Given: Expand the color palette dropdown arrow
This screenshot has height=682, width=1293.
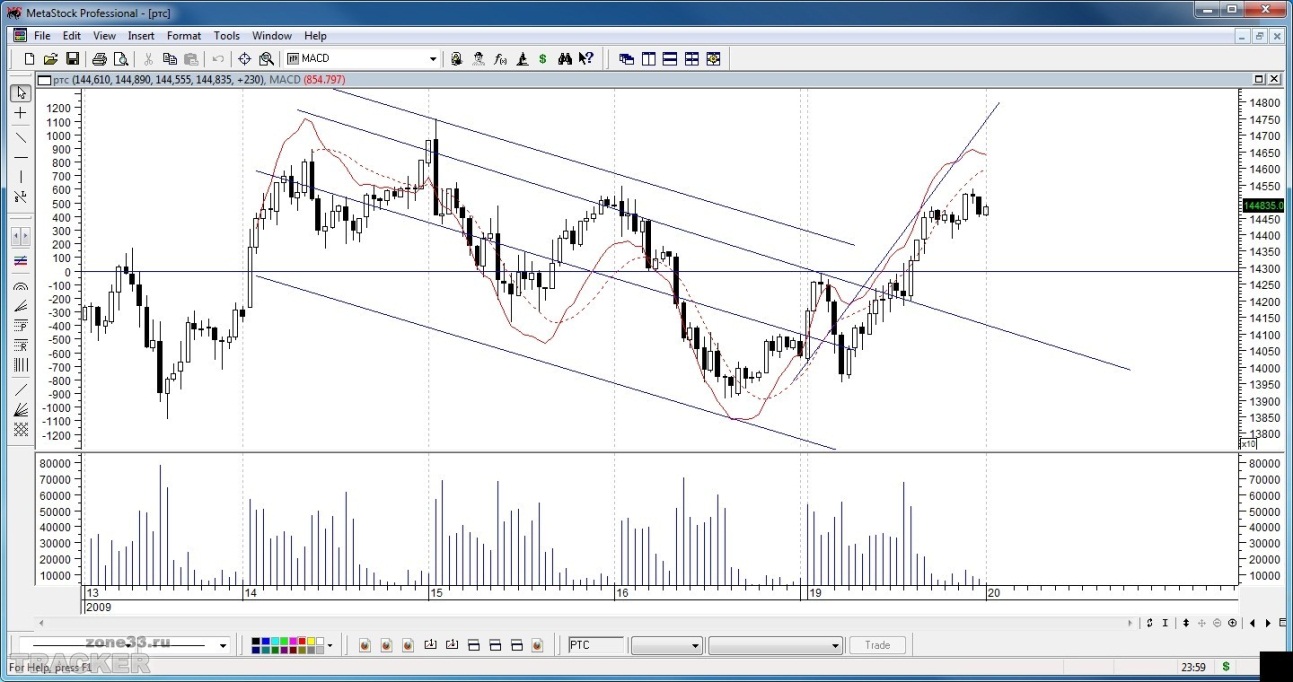Looking at the screenshot, I should tap(329, 645).
